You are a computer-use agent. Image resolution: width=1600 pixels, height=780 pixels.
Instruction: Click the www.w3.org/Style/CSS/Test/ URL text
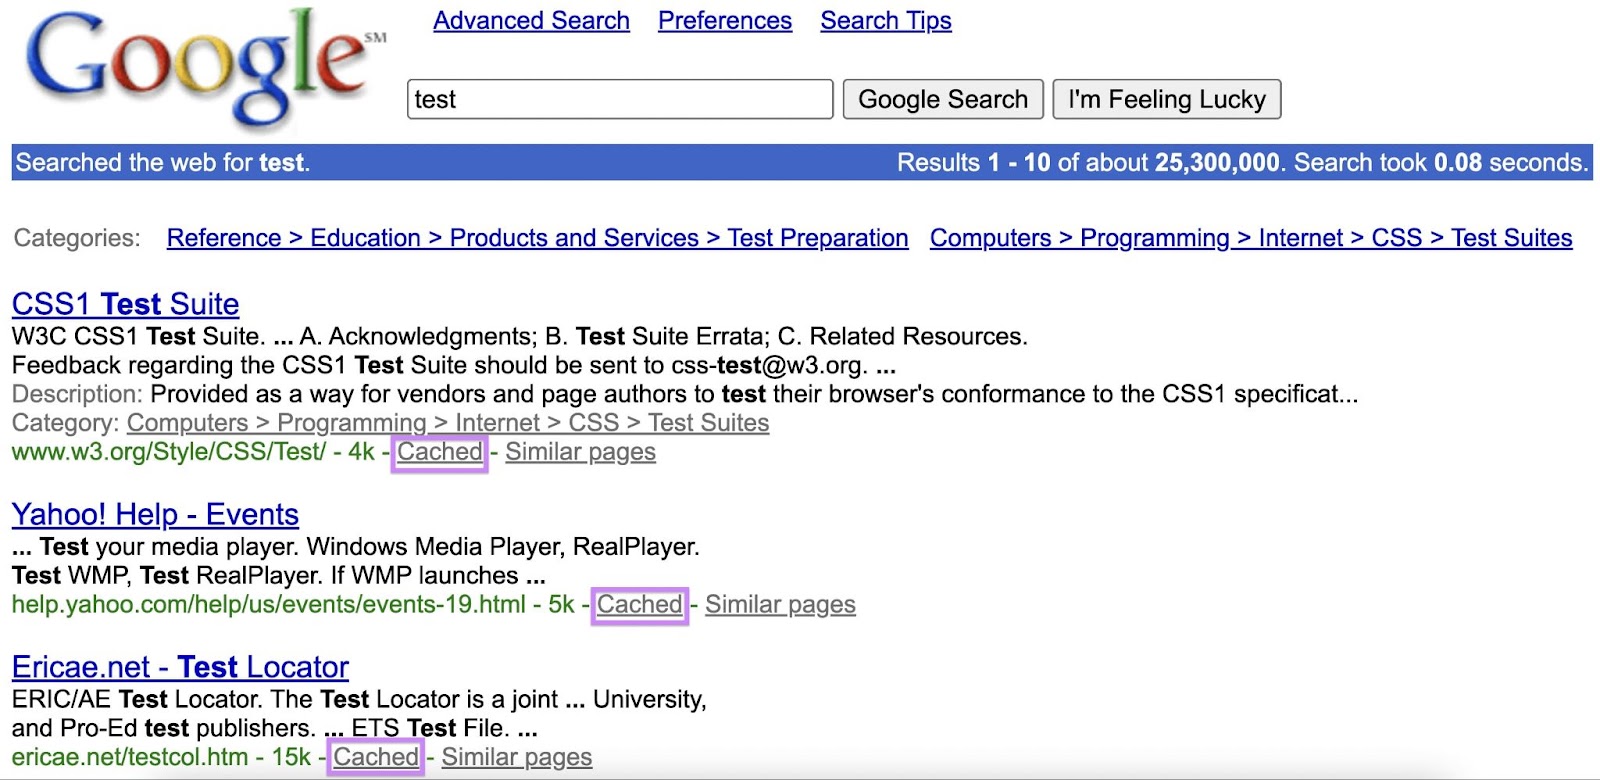coord(169,452)
